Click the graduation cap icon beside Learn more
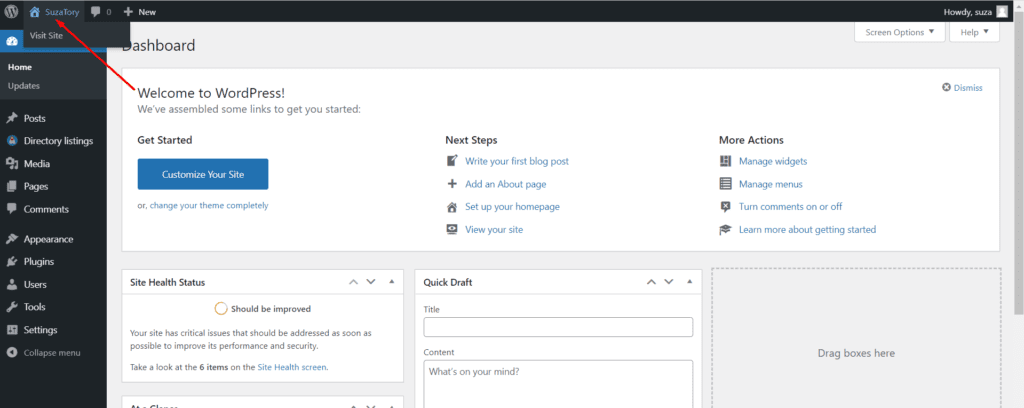 click(x=726, y=230)
